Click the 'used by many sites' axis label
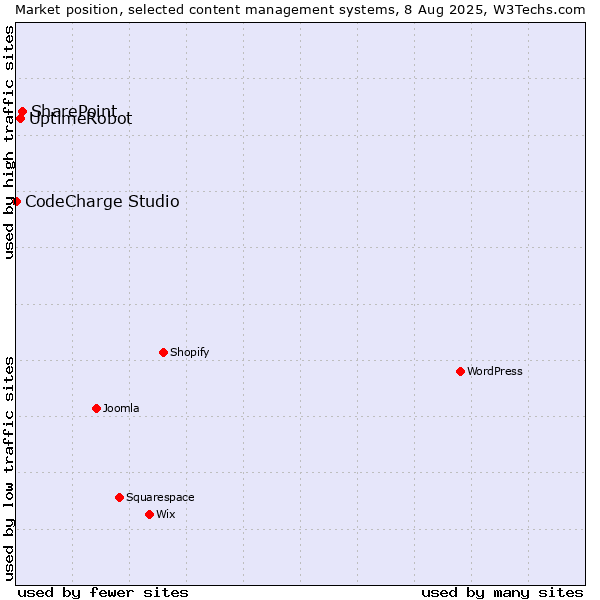The width and height of the screenshot is (600, 600). (x=502, y=593)
